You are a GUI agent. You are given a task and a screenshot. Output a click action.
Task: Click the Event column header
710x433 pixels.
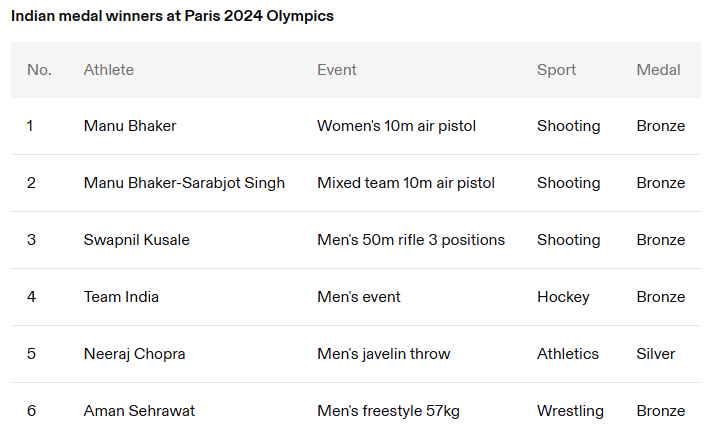coord(337,70)
